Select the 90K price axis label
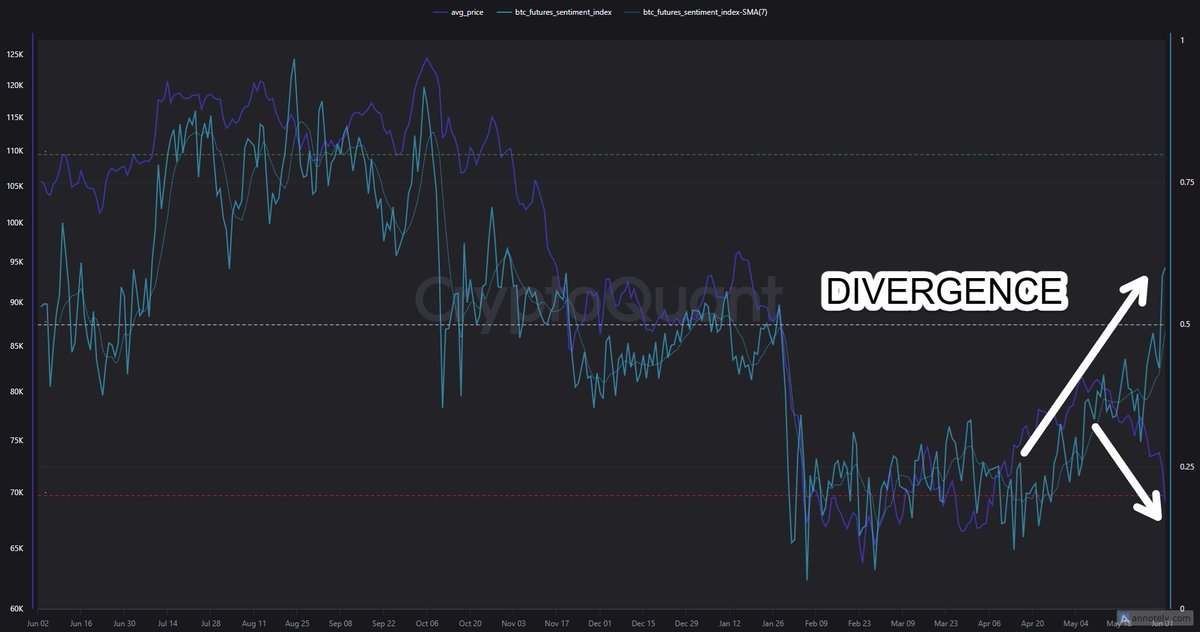The image size is (1200, 632). pos(16,303)
